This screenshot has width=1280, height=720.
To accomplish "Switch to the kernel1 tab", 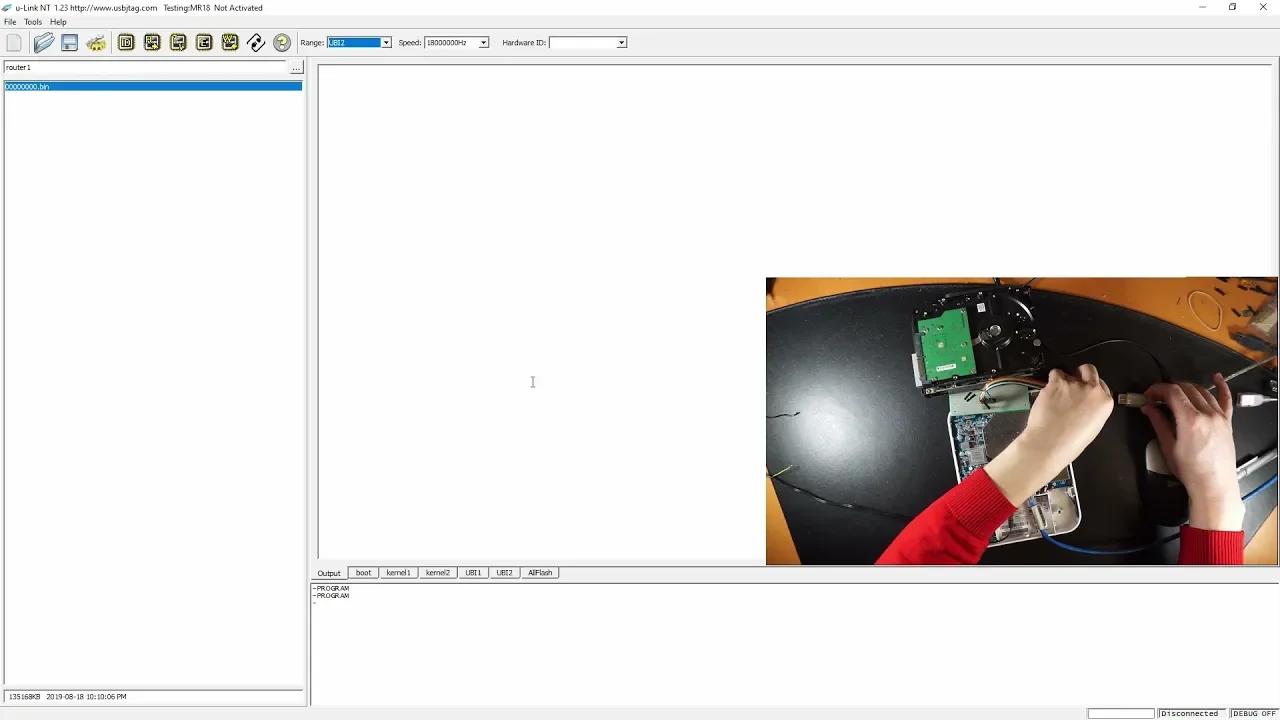I will tap(398, 572).
